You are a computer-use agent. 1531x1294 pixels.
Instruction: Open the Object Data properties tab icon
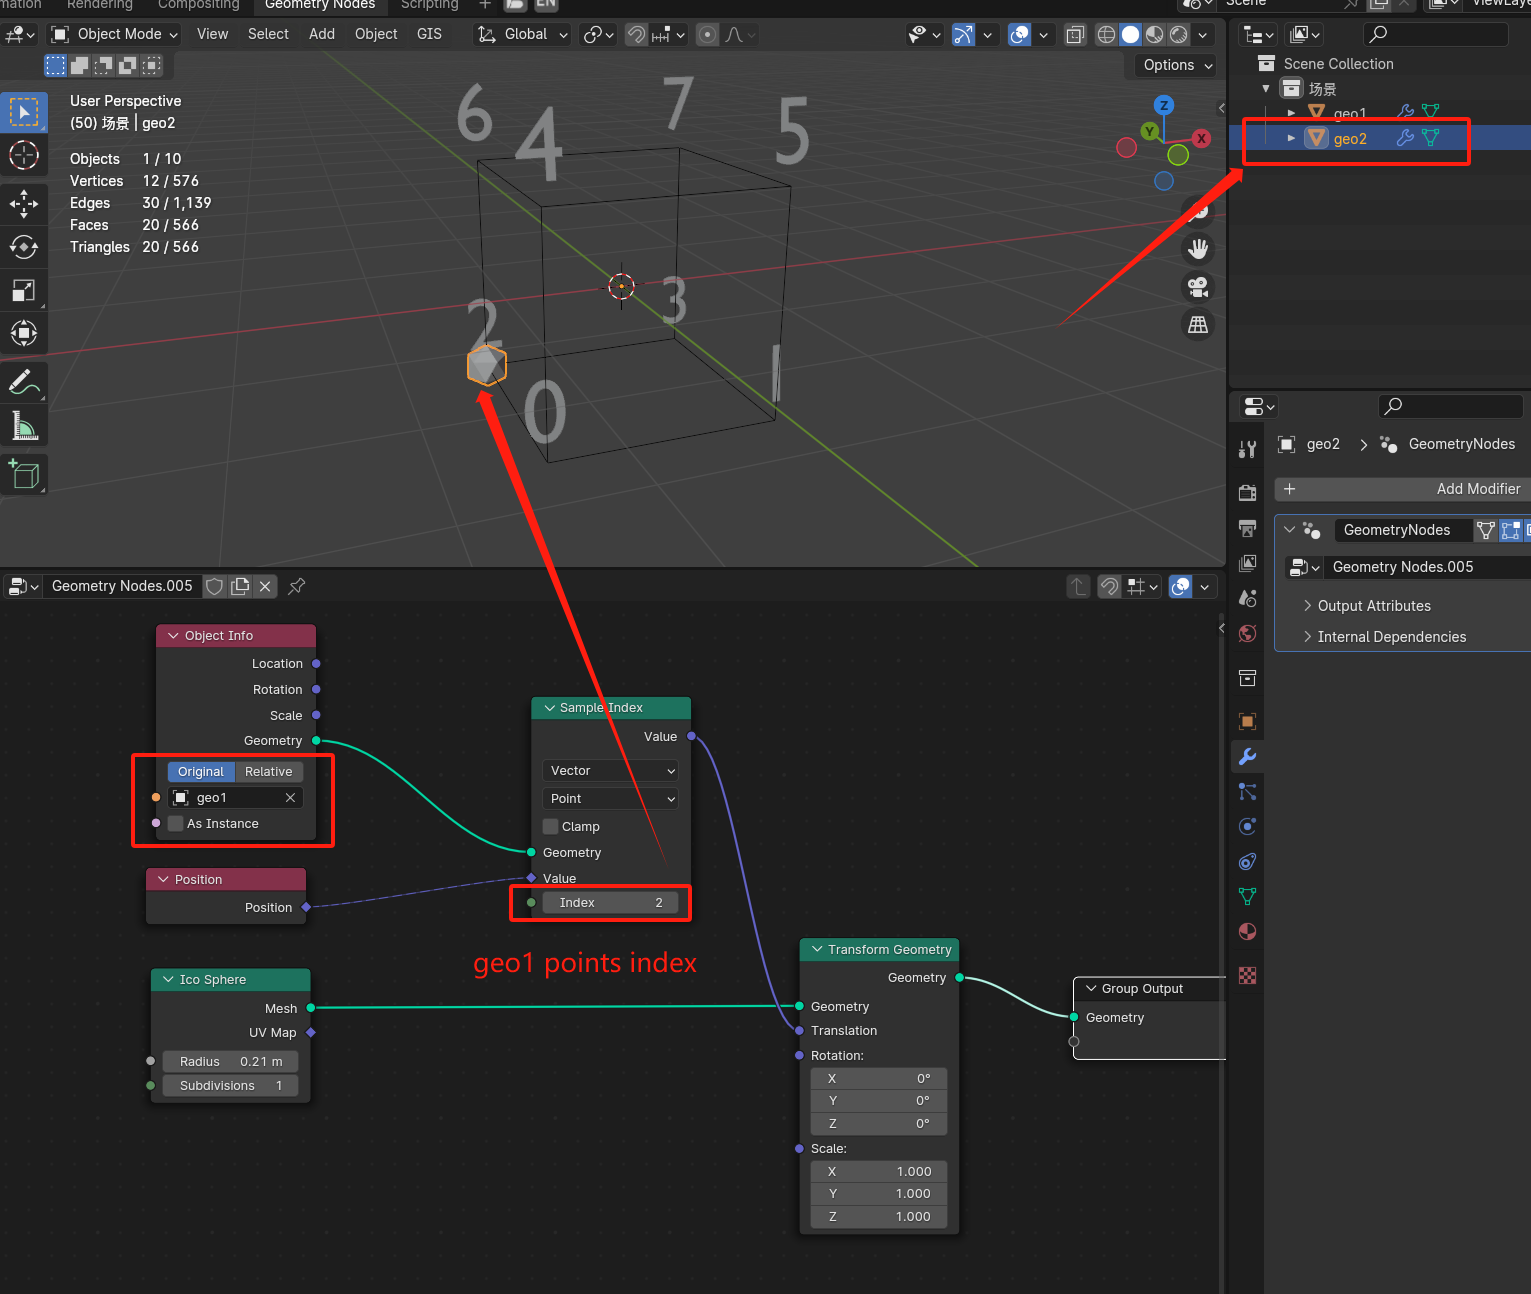click(1247, 896)
